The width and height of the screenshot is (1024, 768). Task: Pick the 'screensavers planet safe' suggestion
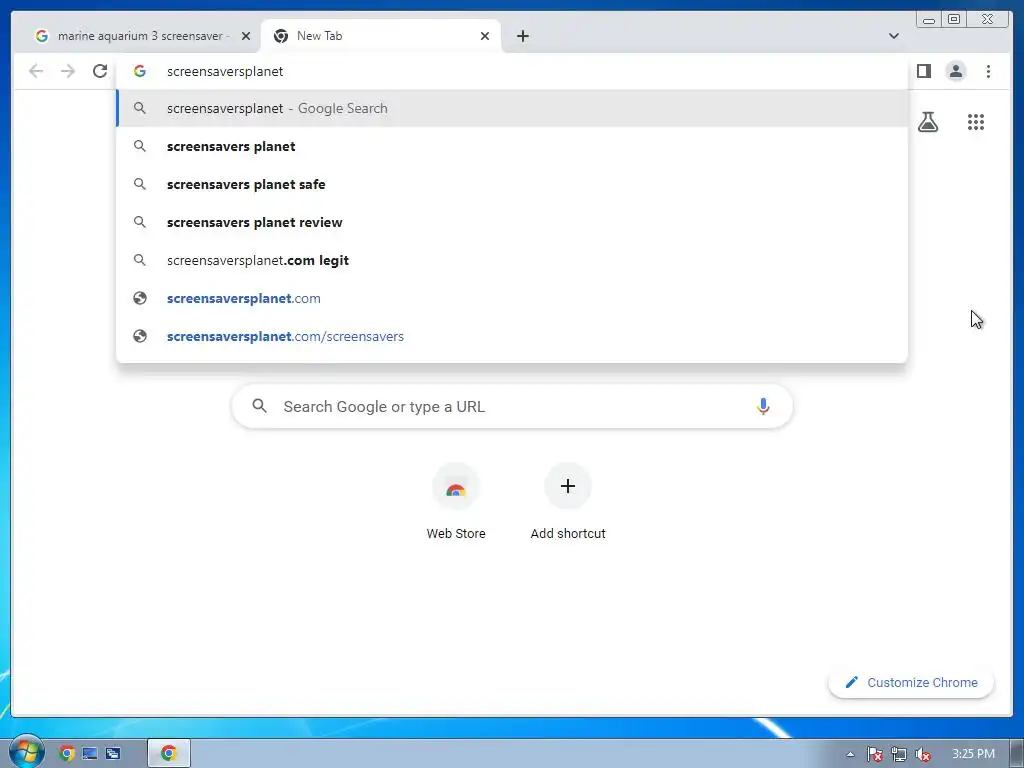pos(512,184)
